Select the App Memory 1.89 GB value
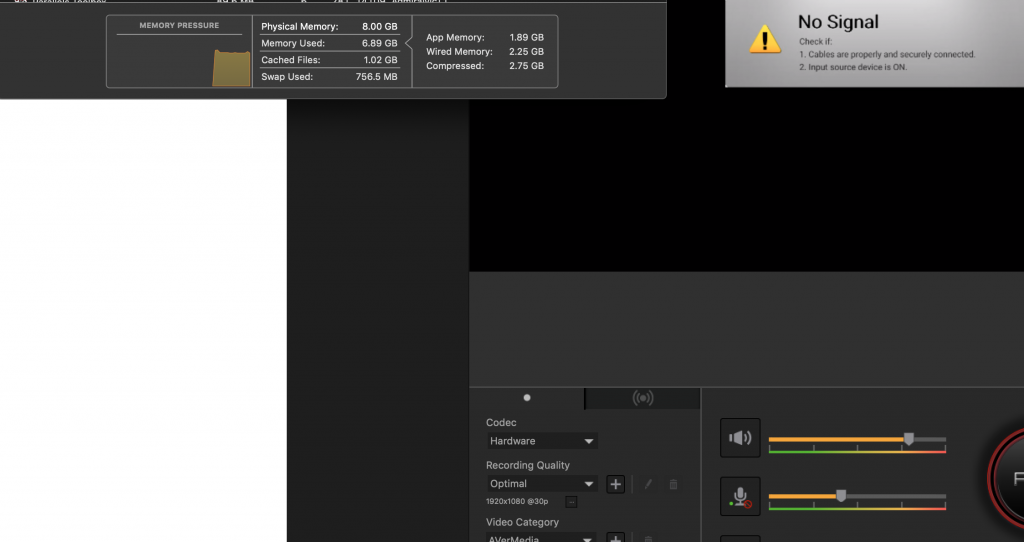 [526, 37]
